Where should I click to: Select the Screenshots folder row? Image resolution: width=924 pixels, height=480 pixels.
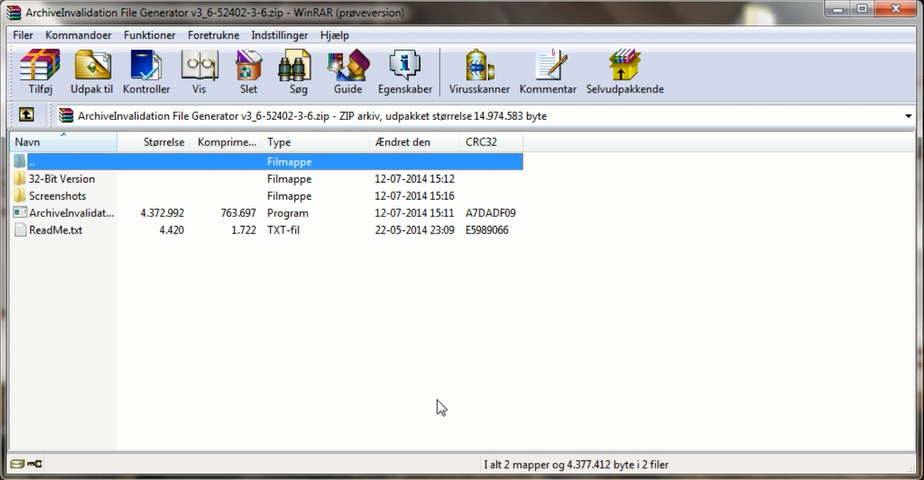click(266, 196)
